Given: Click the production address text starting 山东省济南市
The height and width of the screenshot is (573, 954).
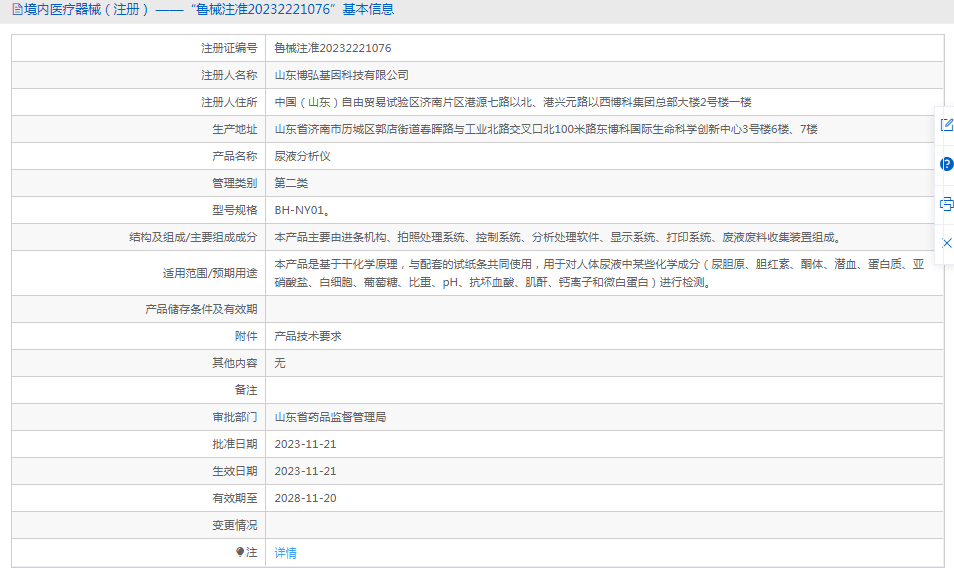Looking at the screenshot, I should point(546,129).
